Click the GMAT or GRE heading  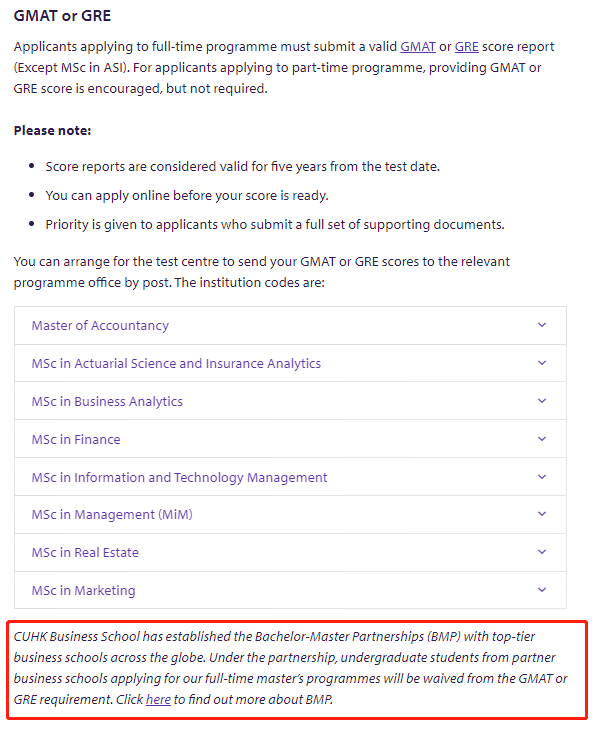click(x=62, y=15)
